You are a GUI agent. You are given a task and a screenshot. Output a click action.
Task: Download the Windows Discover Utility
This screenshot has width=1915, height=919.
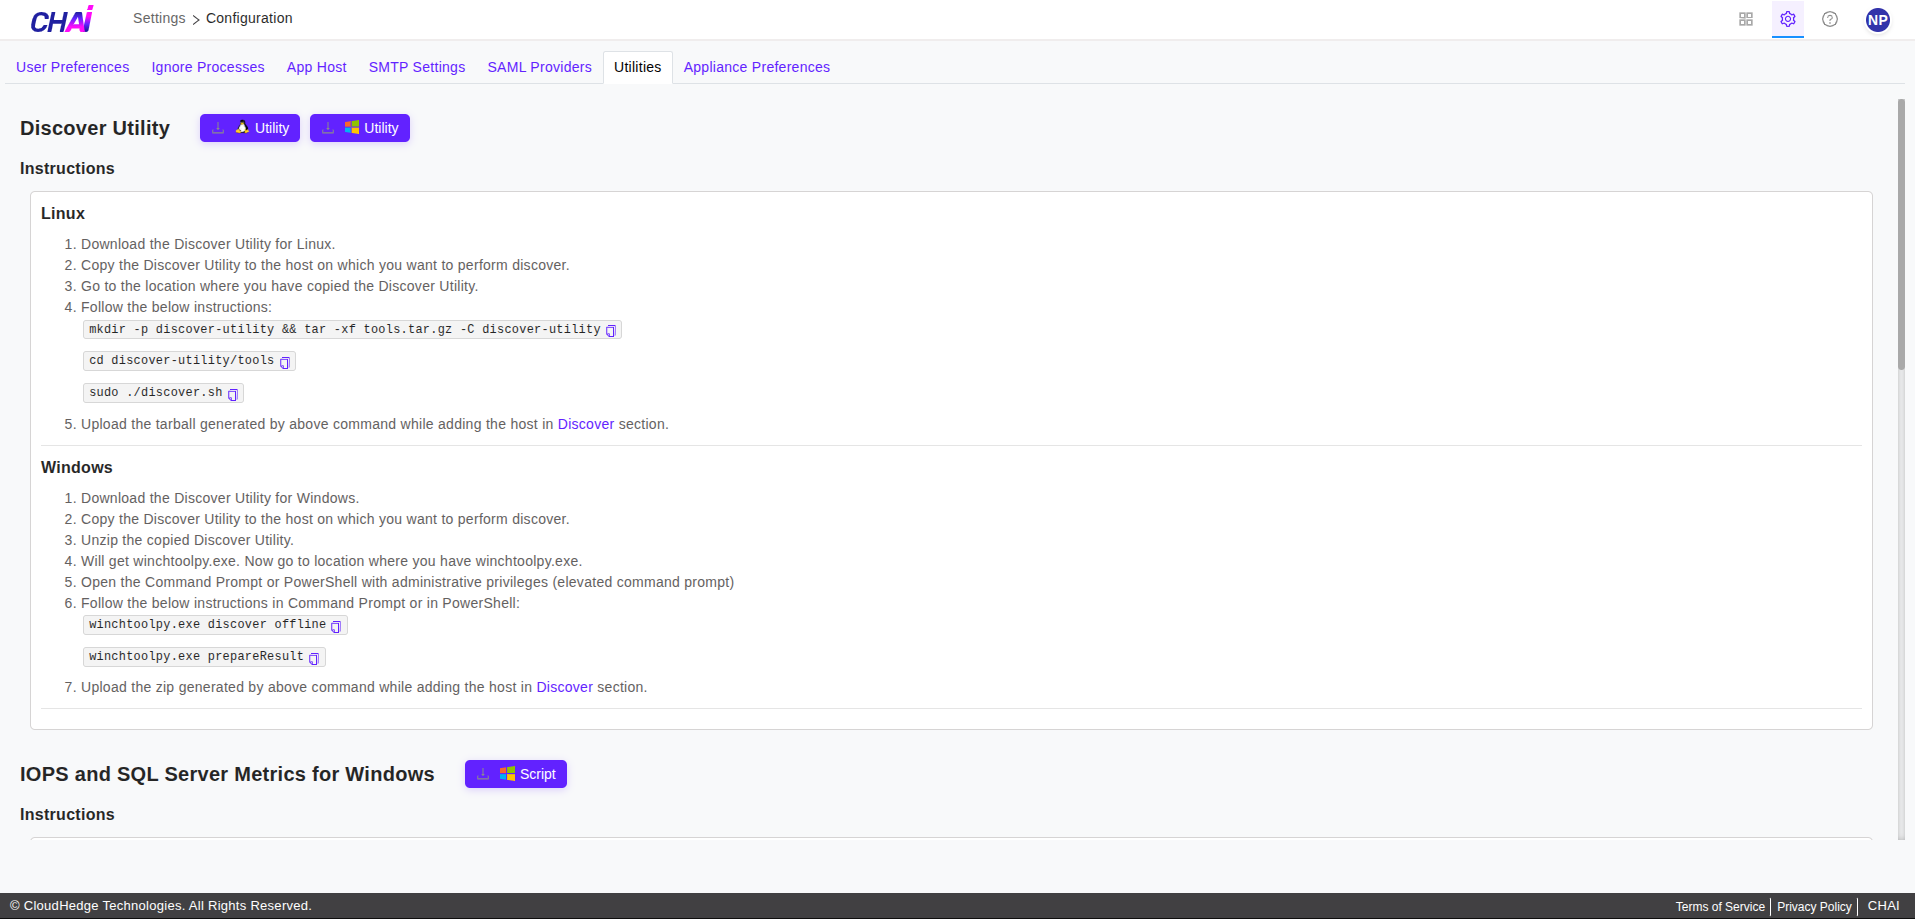point(360,128)
